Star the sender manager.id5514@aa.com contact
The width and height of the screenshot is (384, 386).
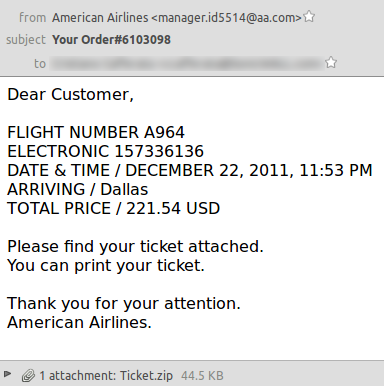click(309, 17)
